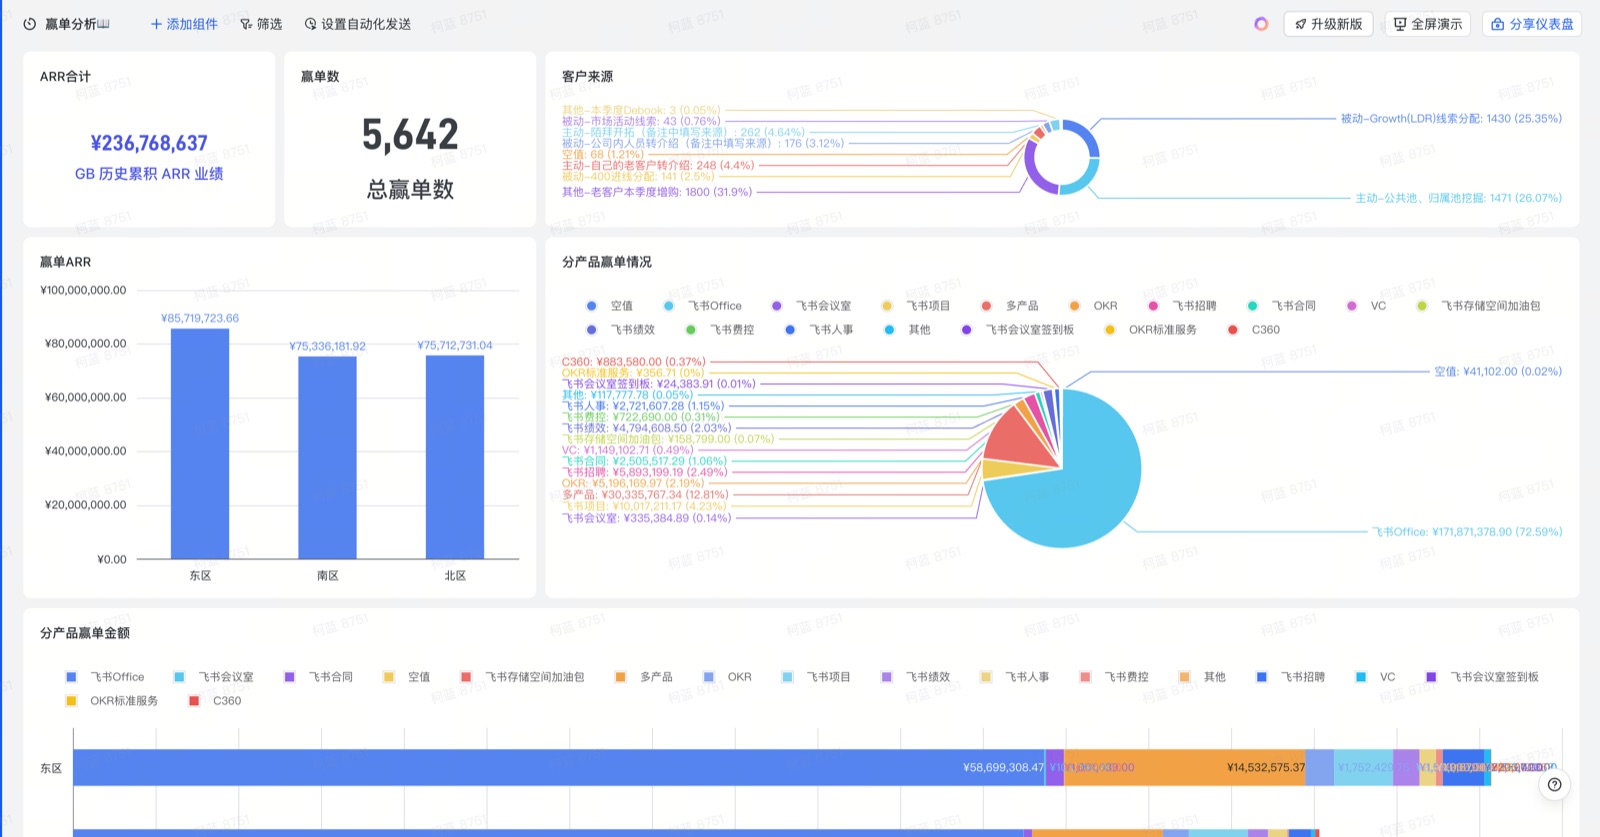The image size is (1600, 837).
Task: Toggle C360 legend in 分产品赢单金额 chart
Action: tap(215, 701)
